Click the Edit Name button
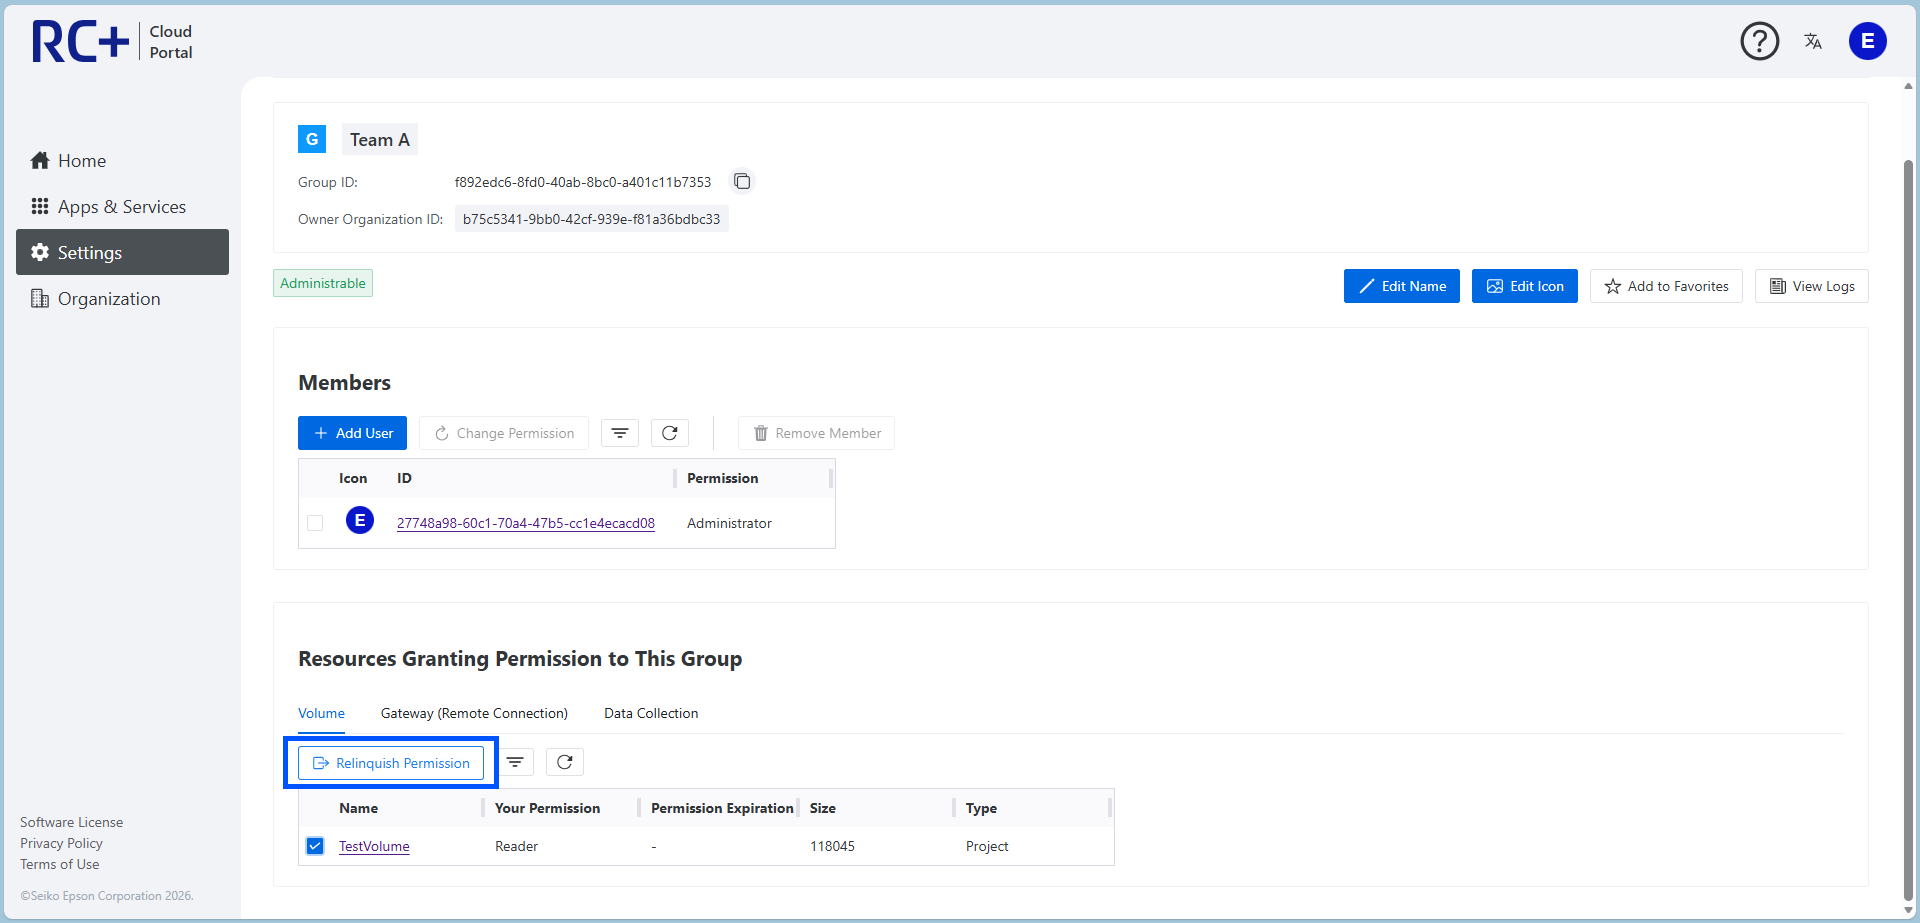This screenshot has width=1920, height=923. tap(1402, 286)
